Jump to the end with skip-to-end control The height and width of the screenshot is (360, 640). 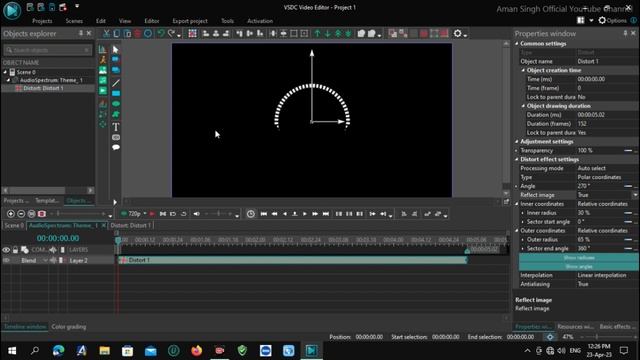coord(326,213)
